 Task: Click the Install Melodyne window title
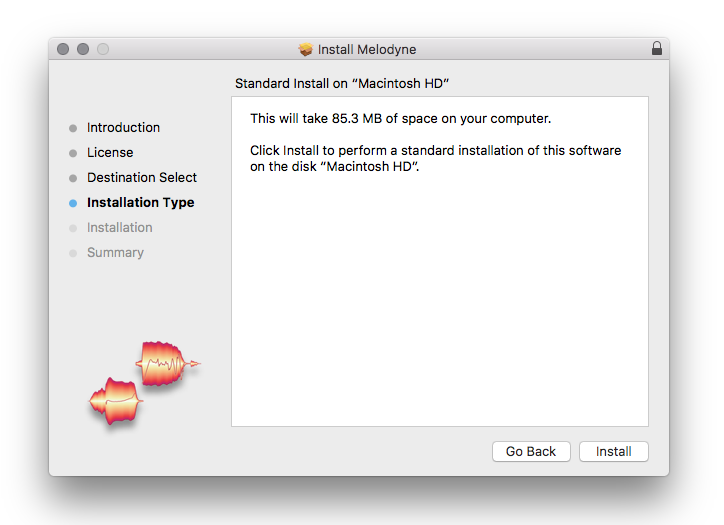(x=367, y=49)
